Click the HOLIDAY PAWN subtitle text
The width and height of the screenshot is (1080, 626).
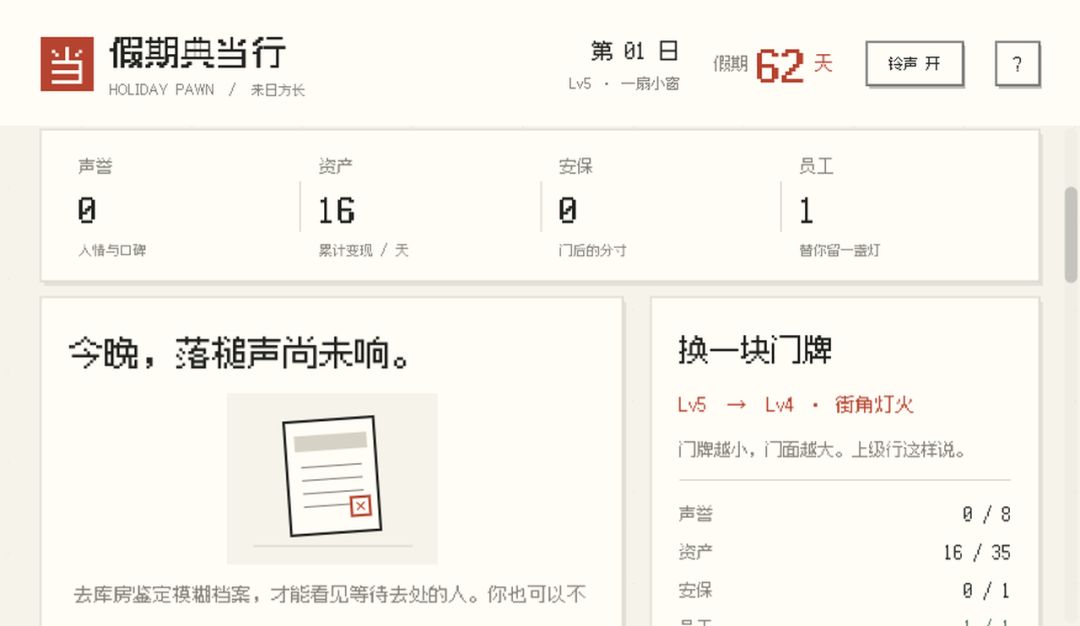pyautogui.click(x=162, y=90)
